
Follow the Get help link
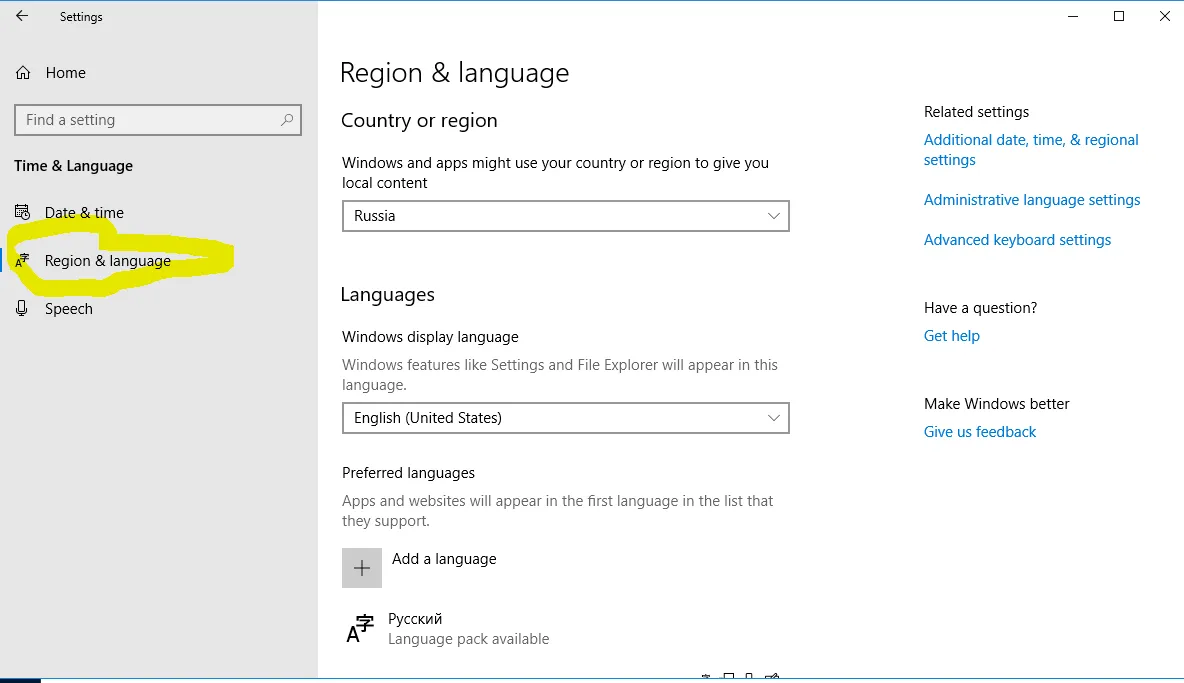click(x=951, y=336)
